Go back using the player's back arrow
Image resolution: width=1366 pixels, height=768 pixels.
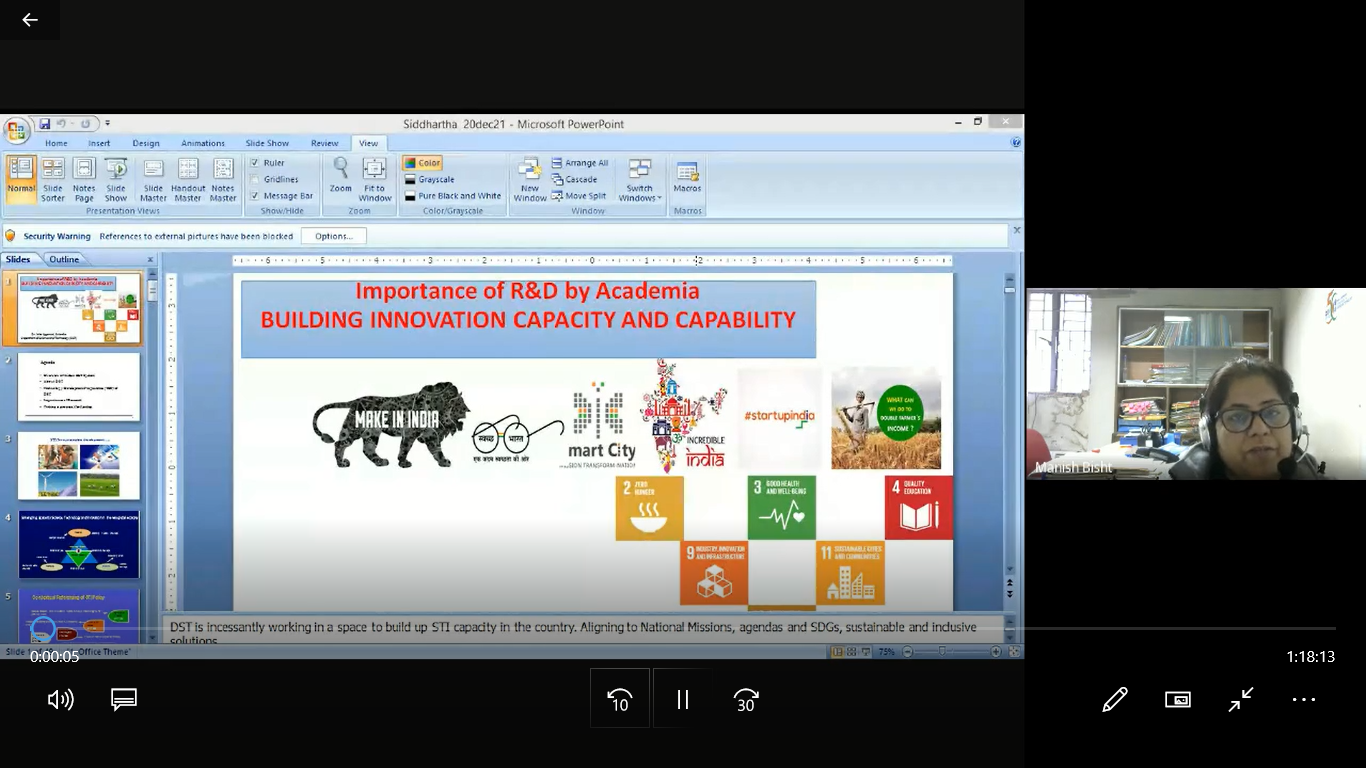click(30, 20)
